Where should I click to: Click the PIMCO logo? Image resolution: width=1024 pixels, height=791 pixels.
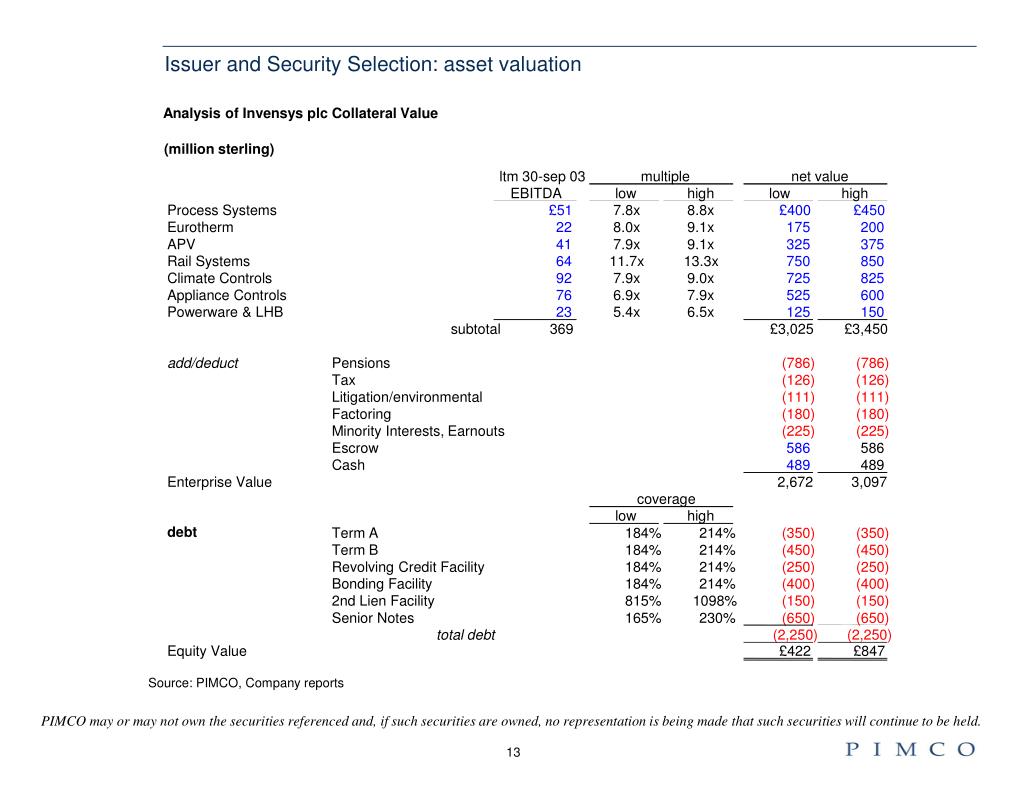pyautogui.click(x=910, y=749)
